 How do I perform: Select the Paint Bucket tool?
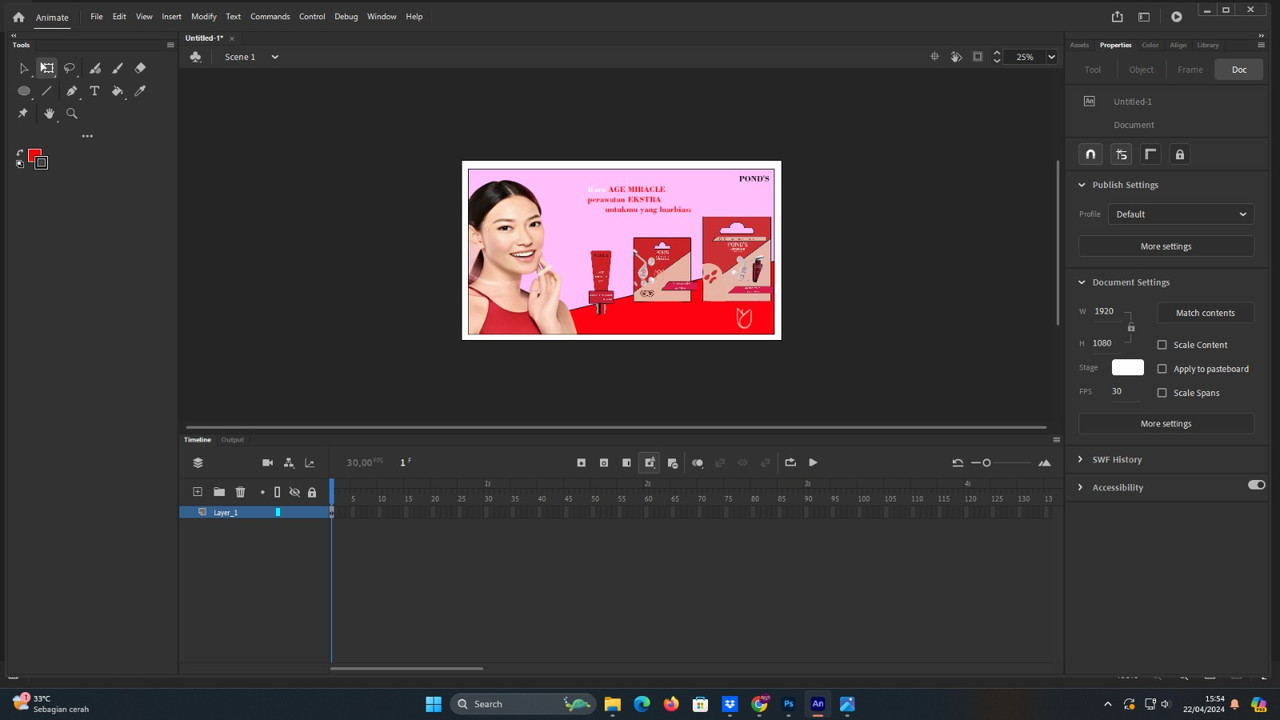[117, 91]
